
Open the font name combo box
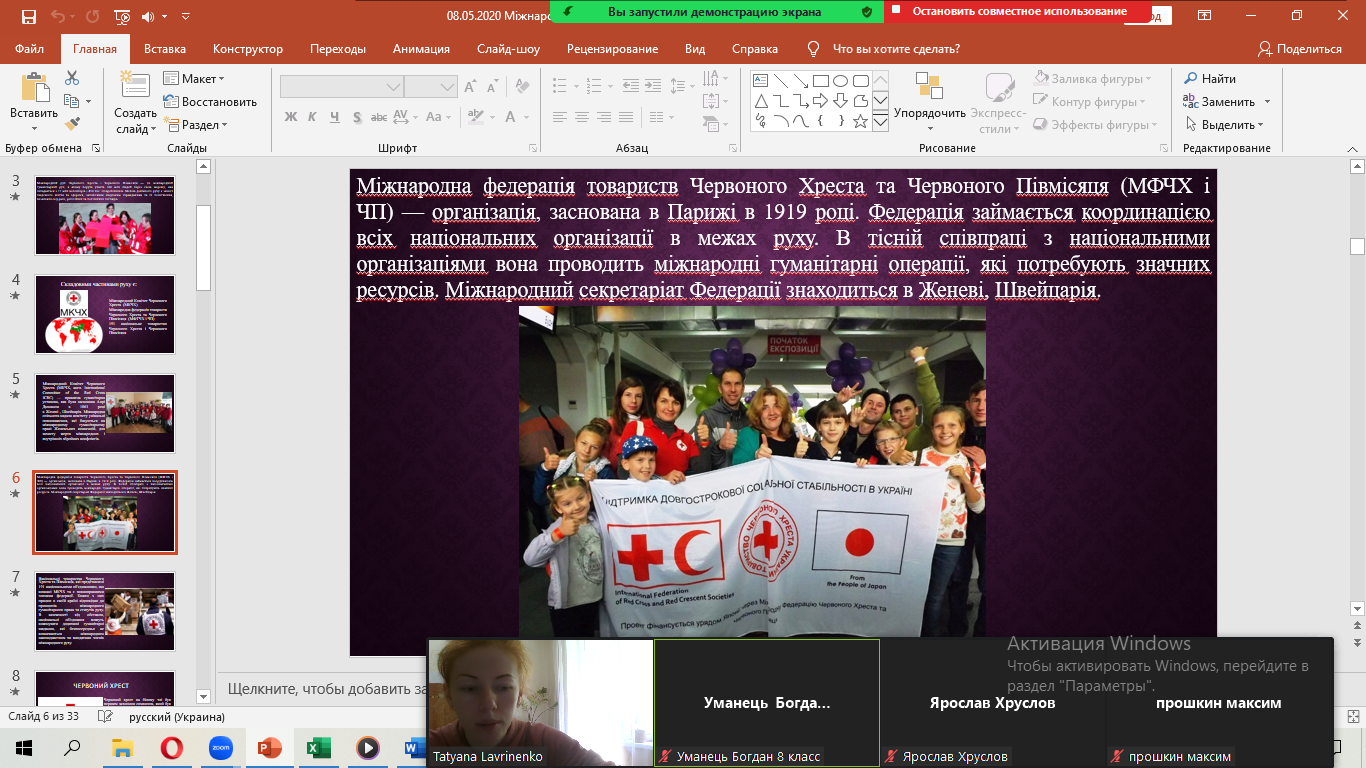coord(342,87)
